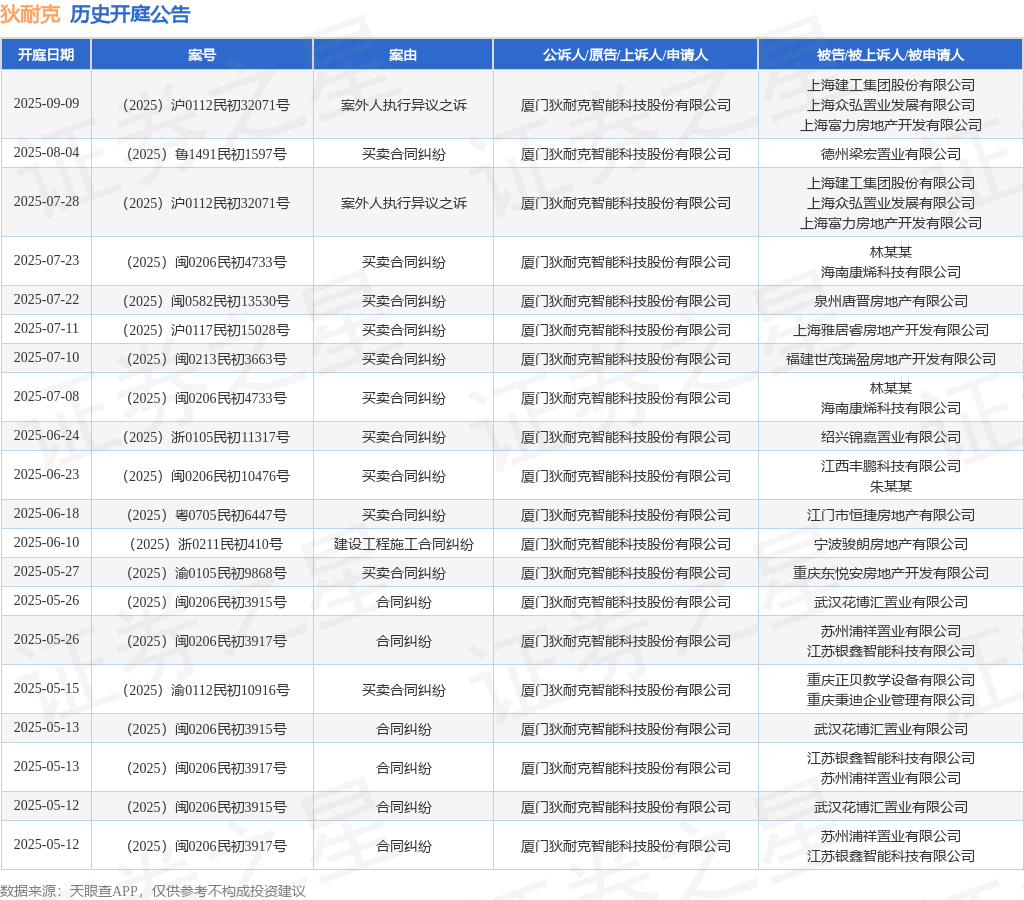
Task: Click defendant 朱某某
Action: pos(891,487)
